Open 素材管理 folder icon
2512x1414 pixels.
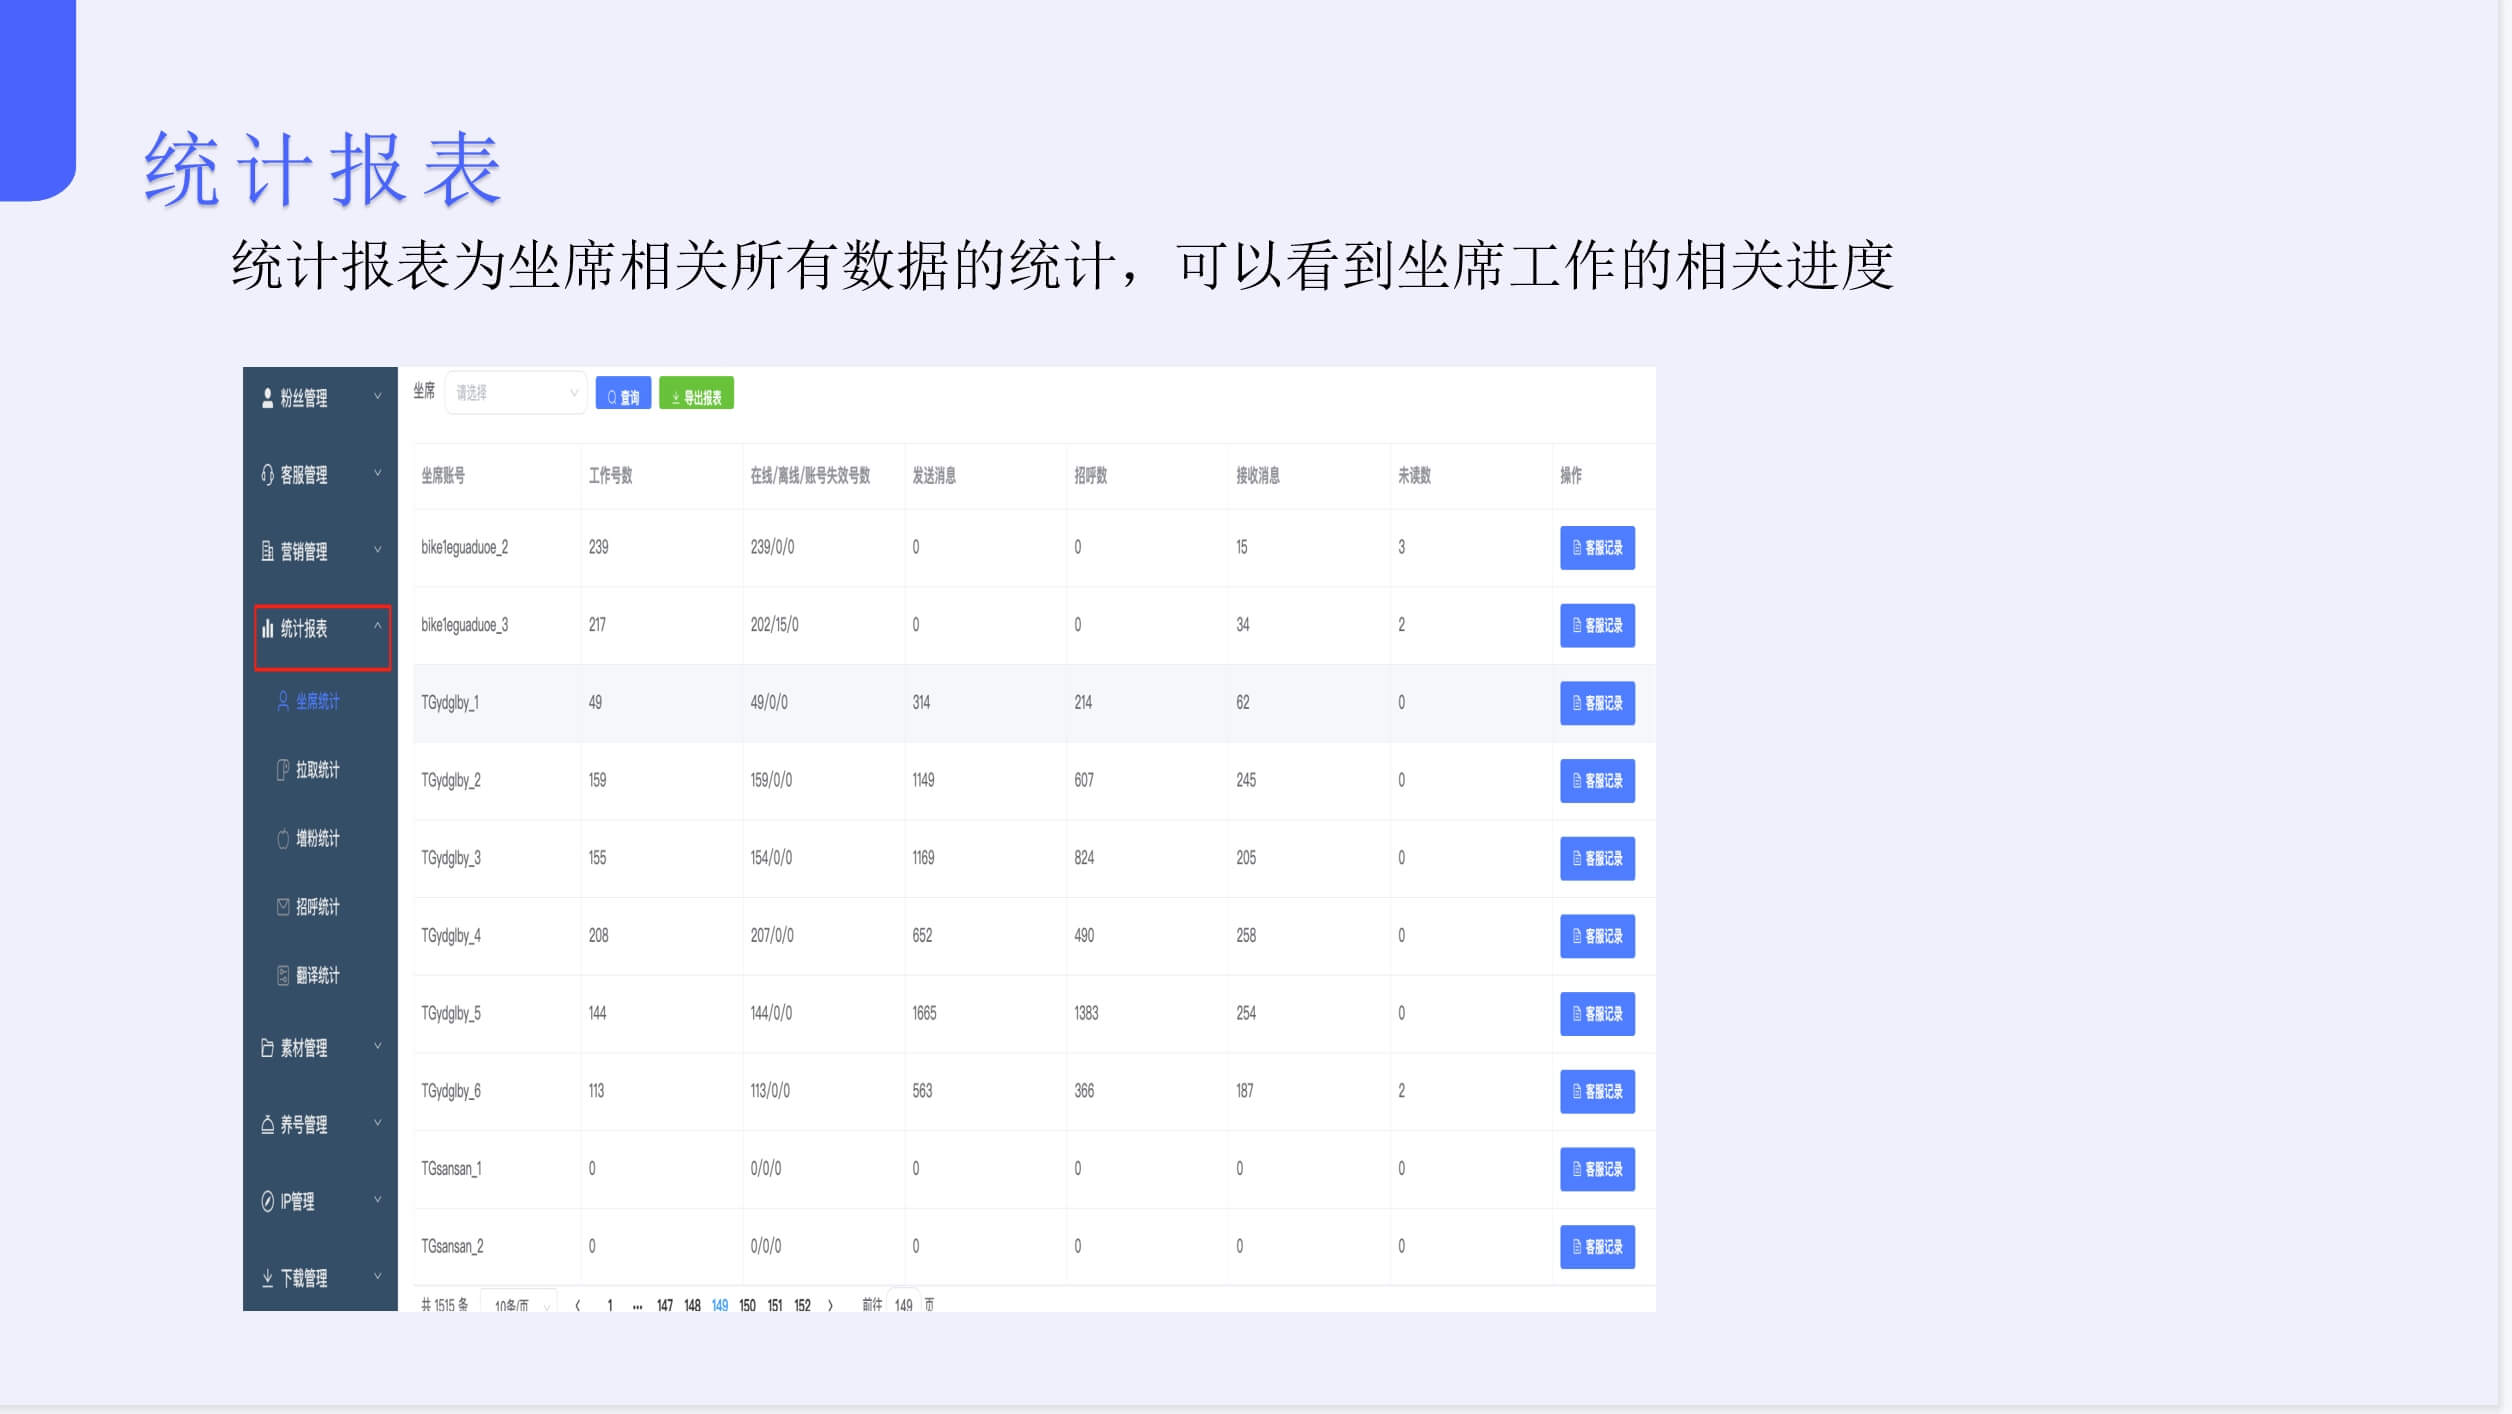coord(266,1047)
